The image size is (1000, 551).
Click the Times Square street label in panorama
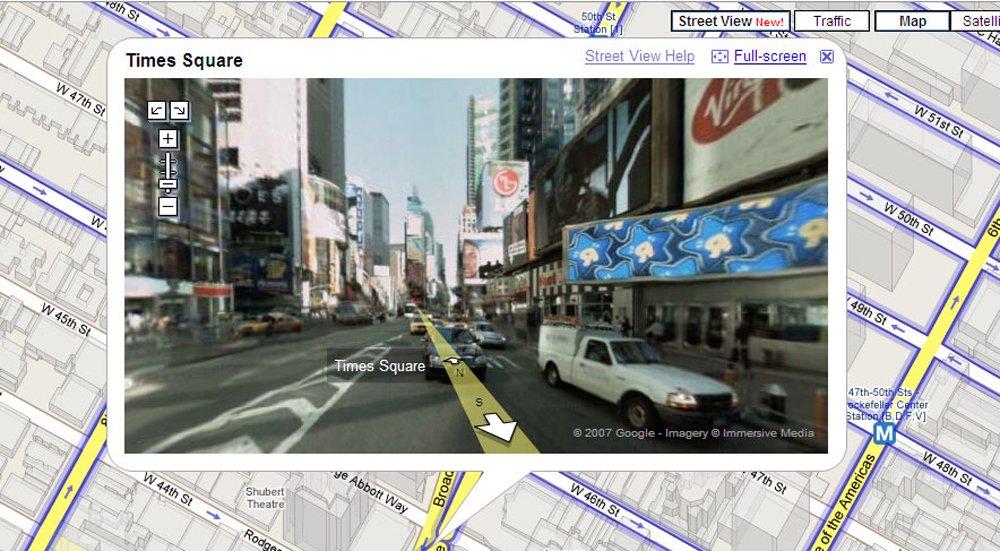click(379, 366)
